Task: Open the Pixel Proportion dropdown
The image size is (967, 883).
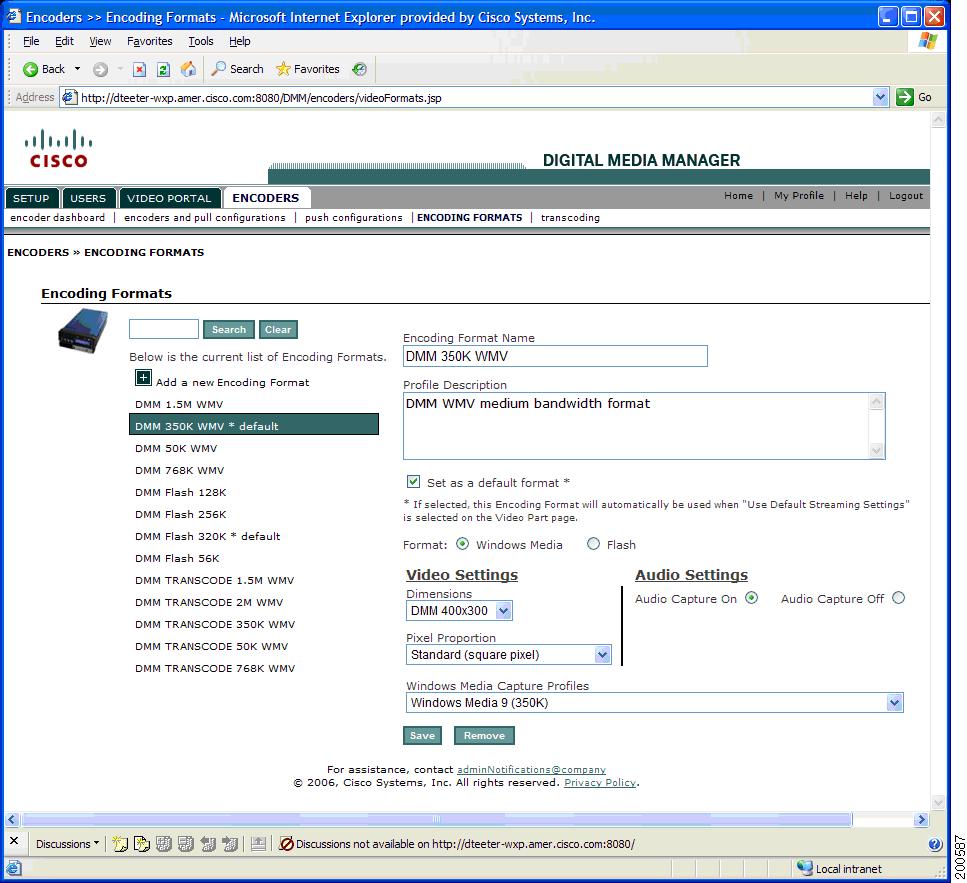Action: coord(601,654)
